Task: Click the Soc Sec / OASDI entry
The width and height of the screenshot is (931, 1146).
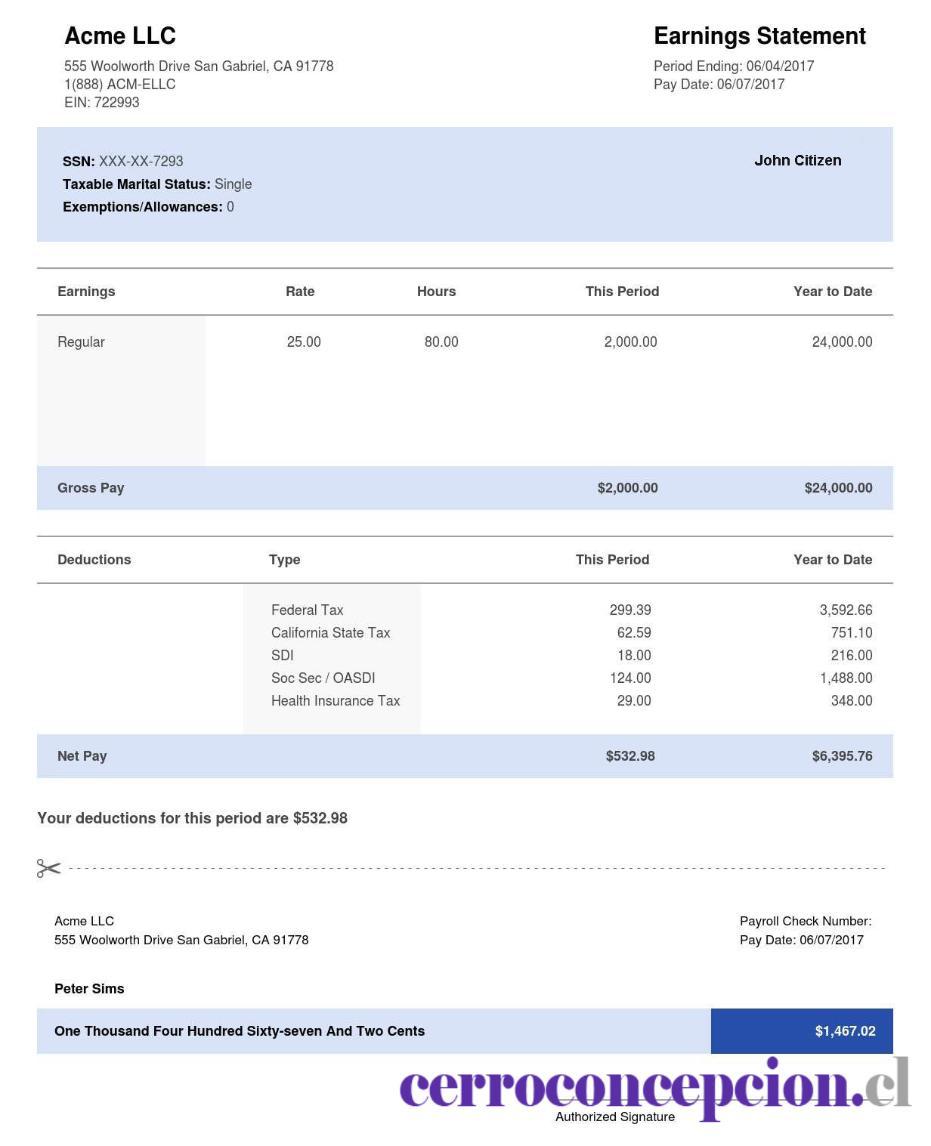Action: (x=323, y=678)
